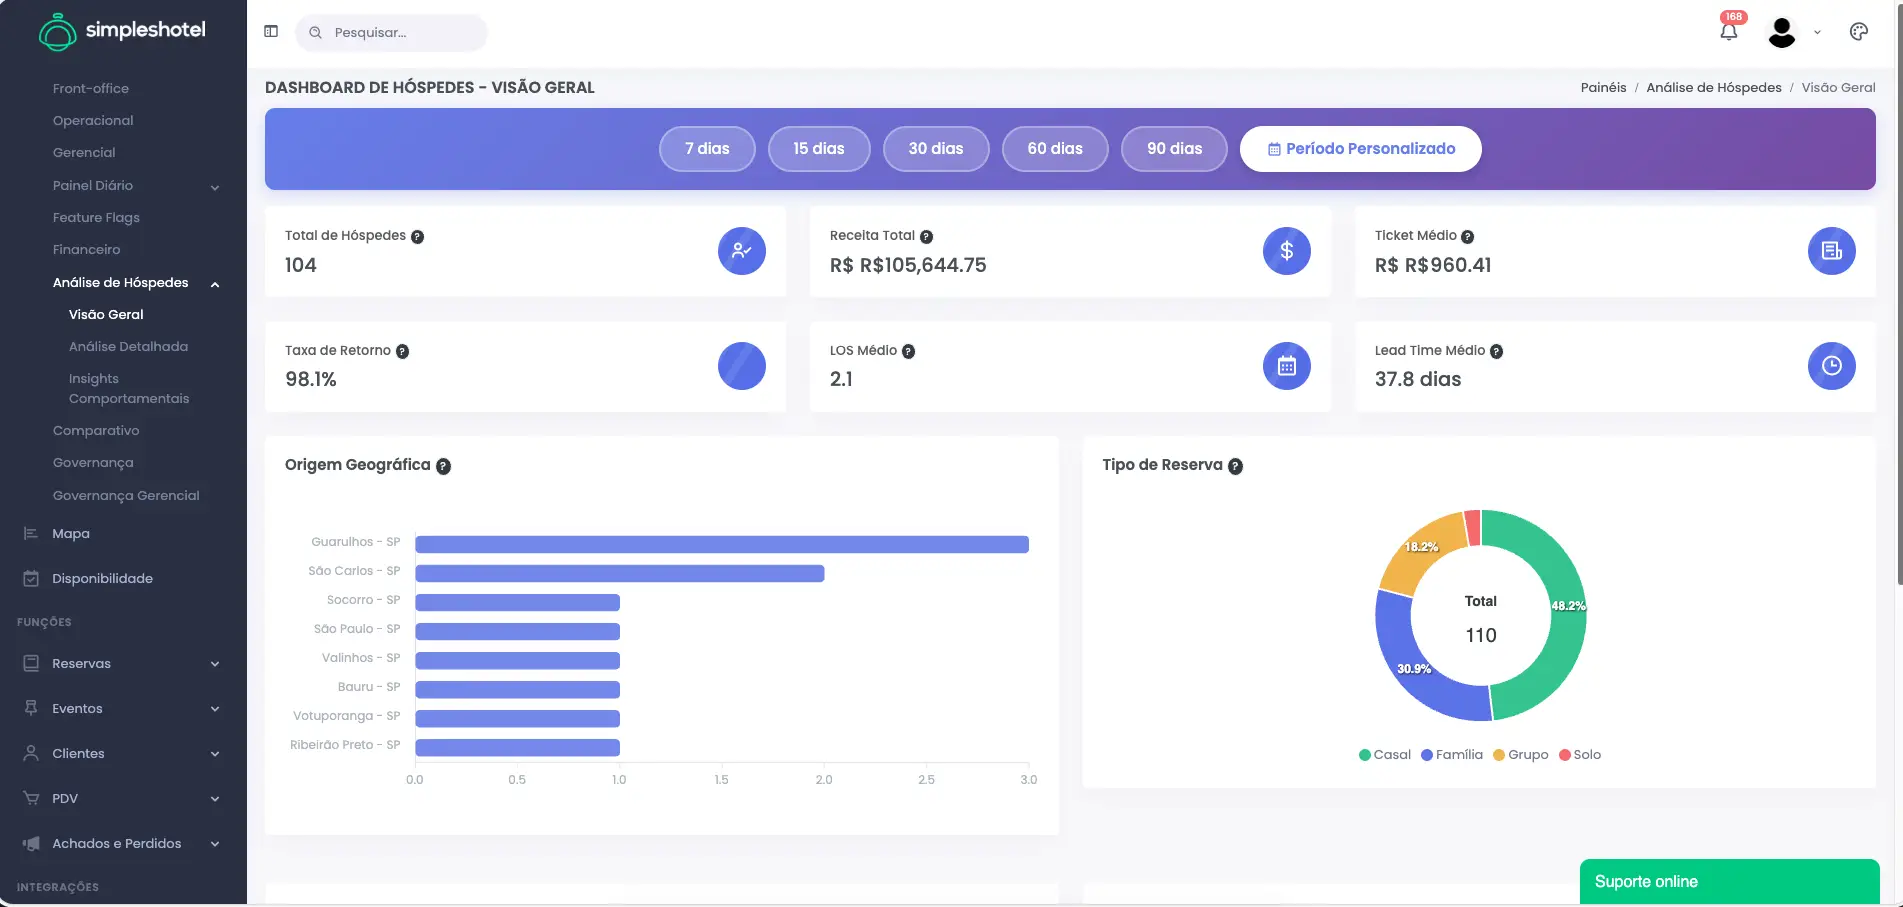
Task: Toggle Grupo series in chart legend
Action: tap(1520, 755)
